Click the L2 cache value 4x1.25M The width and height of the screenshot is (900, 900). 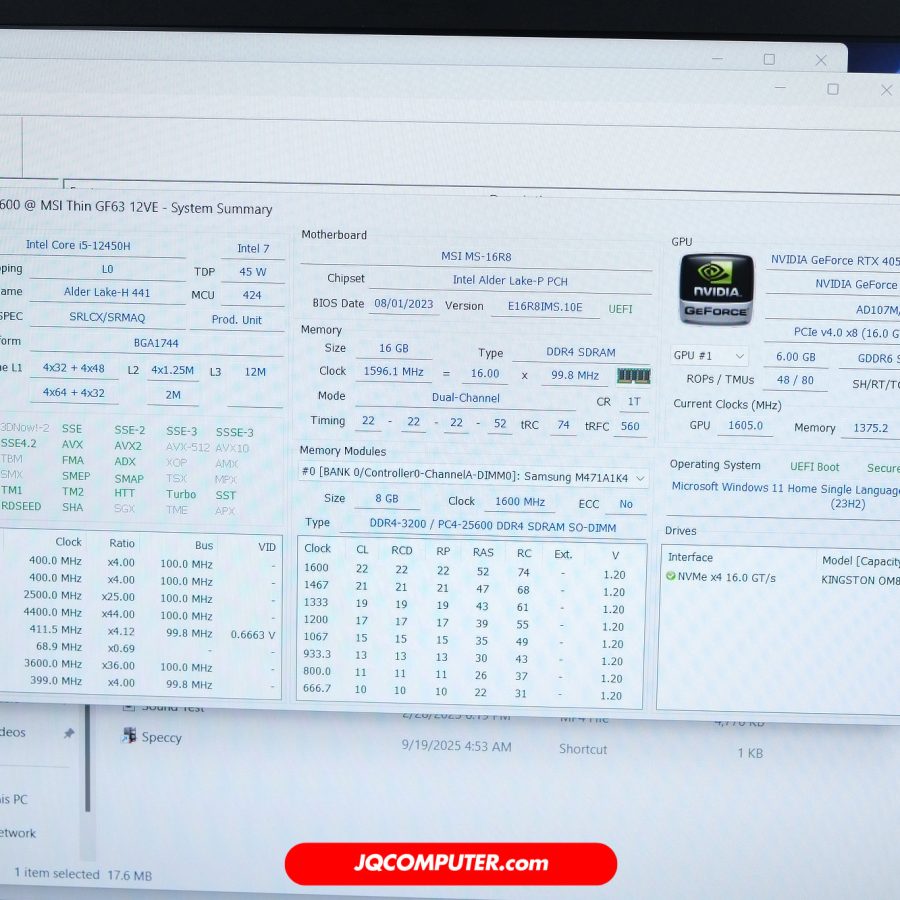click(x=172, y=370)
